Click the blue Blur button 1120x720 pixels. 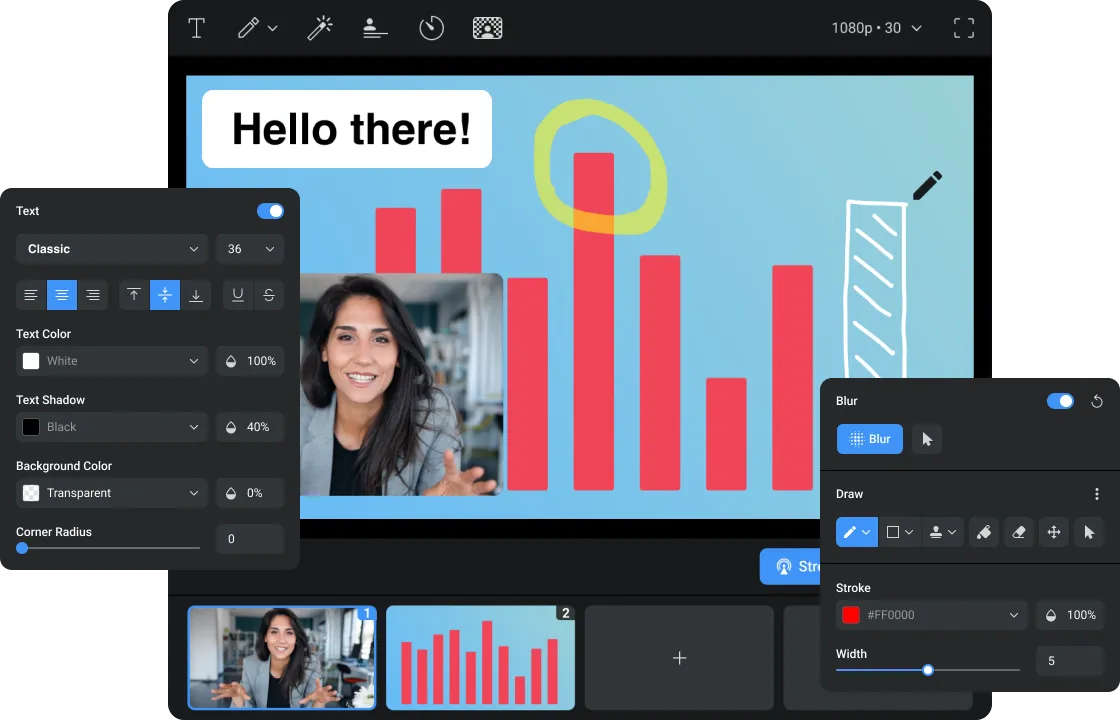click(x=870, y=439)
